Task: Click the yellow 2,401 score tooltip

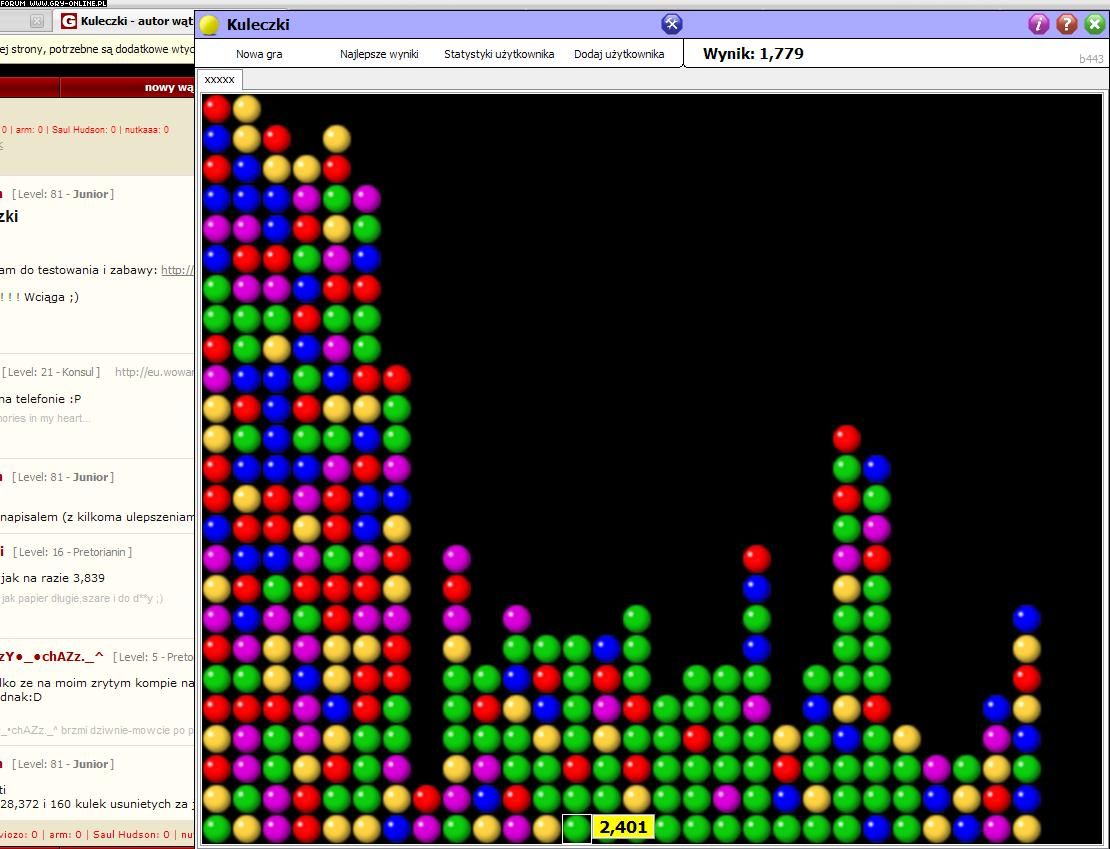Action: click(x=624, y=827)
